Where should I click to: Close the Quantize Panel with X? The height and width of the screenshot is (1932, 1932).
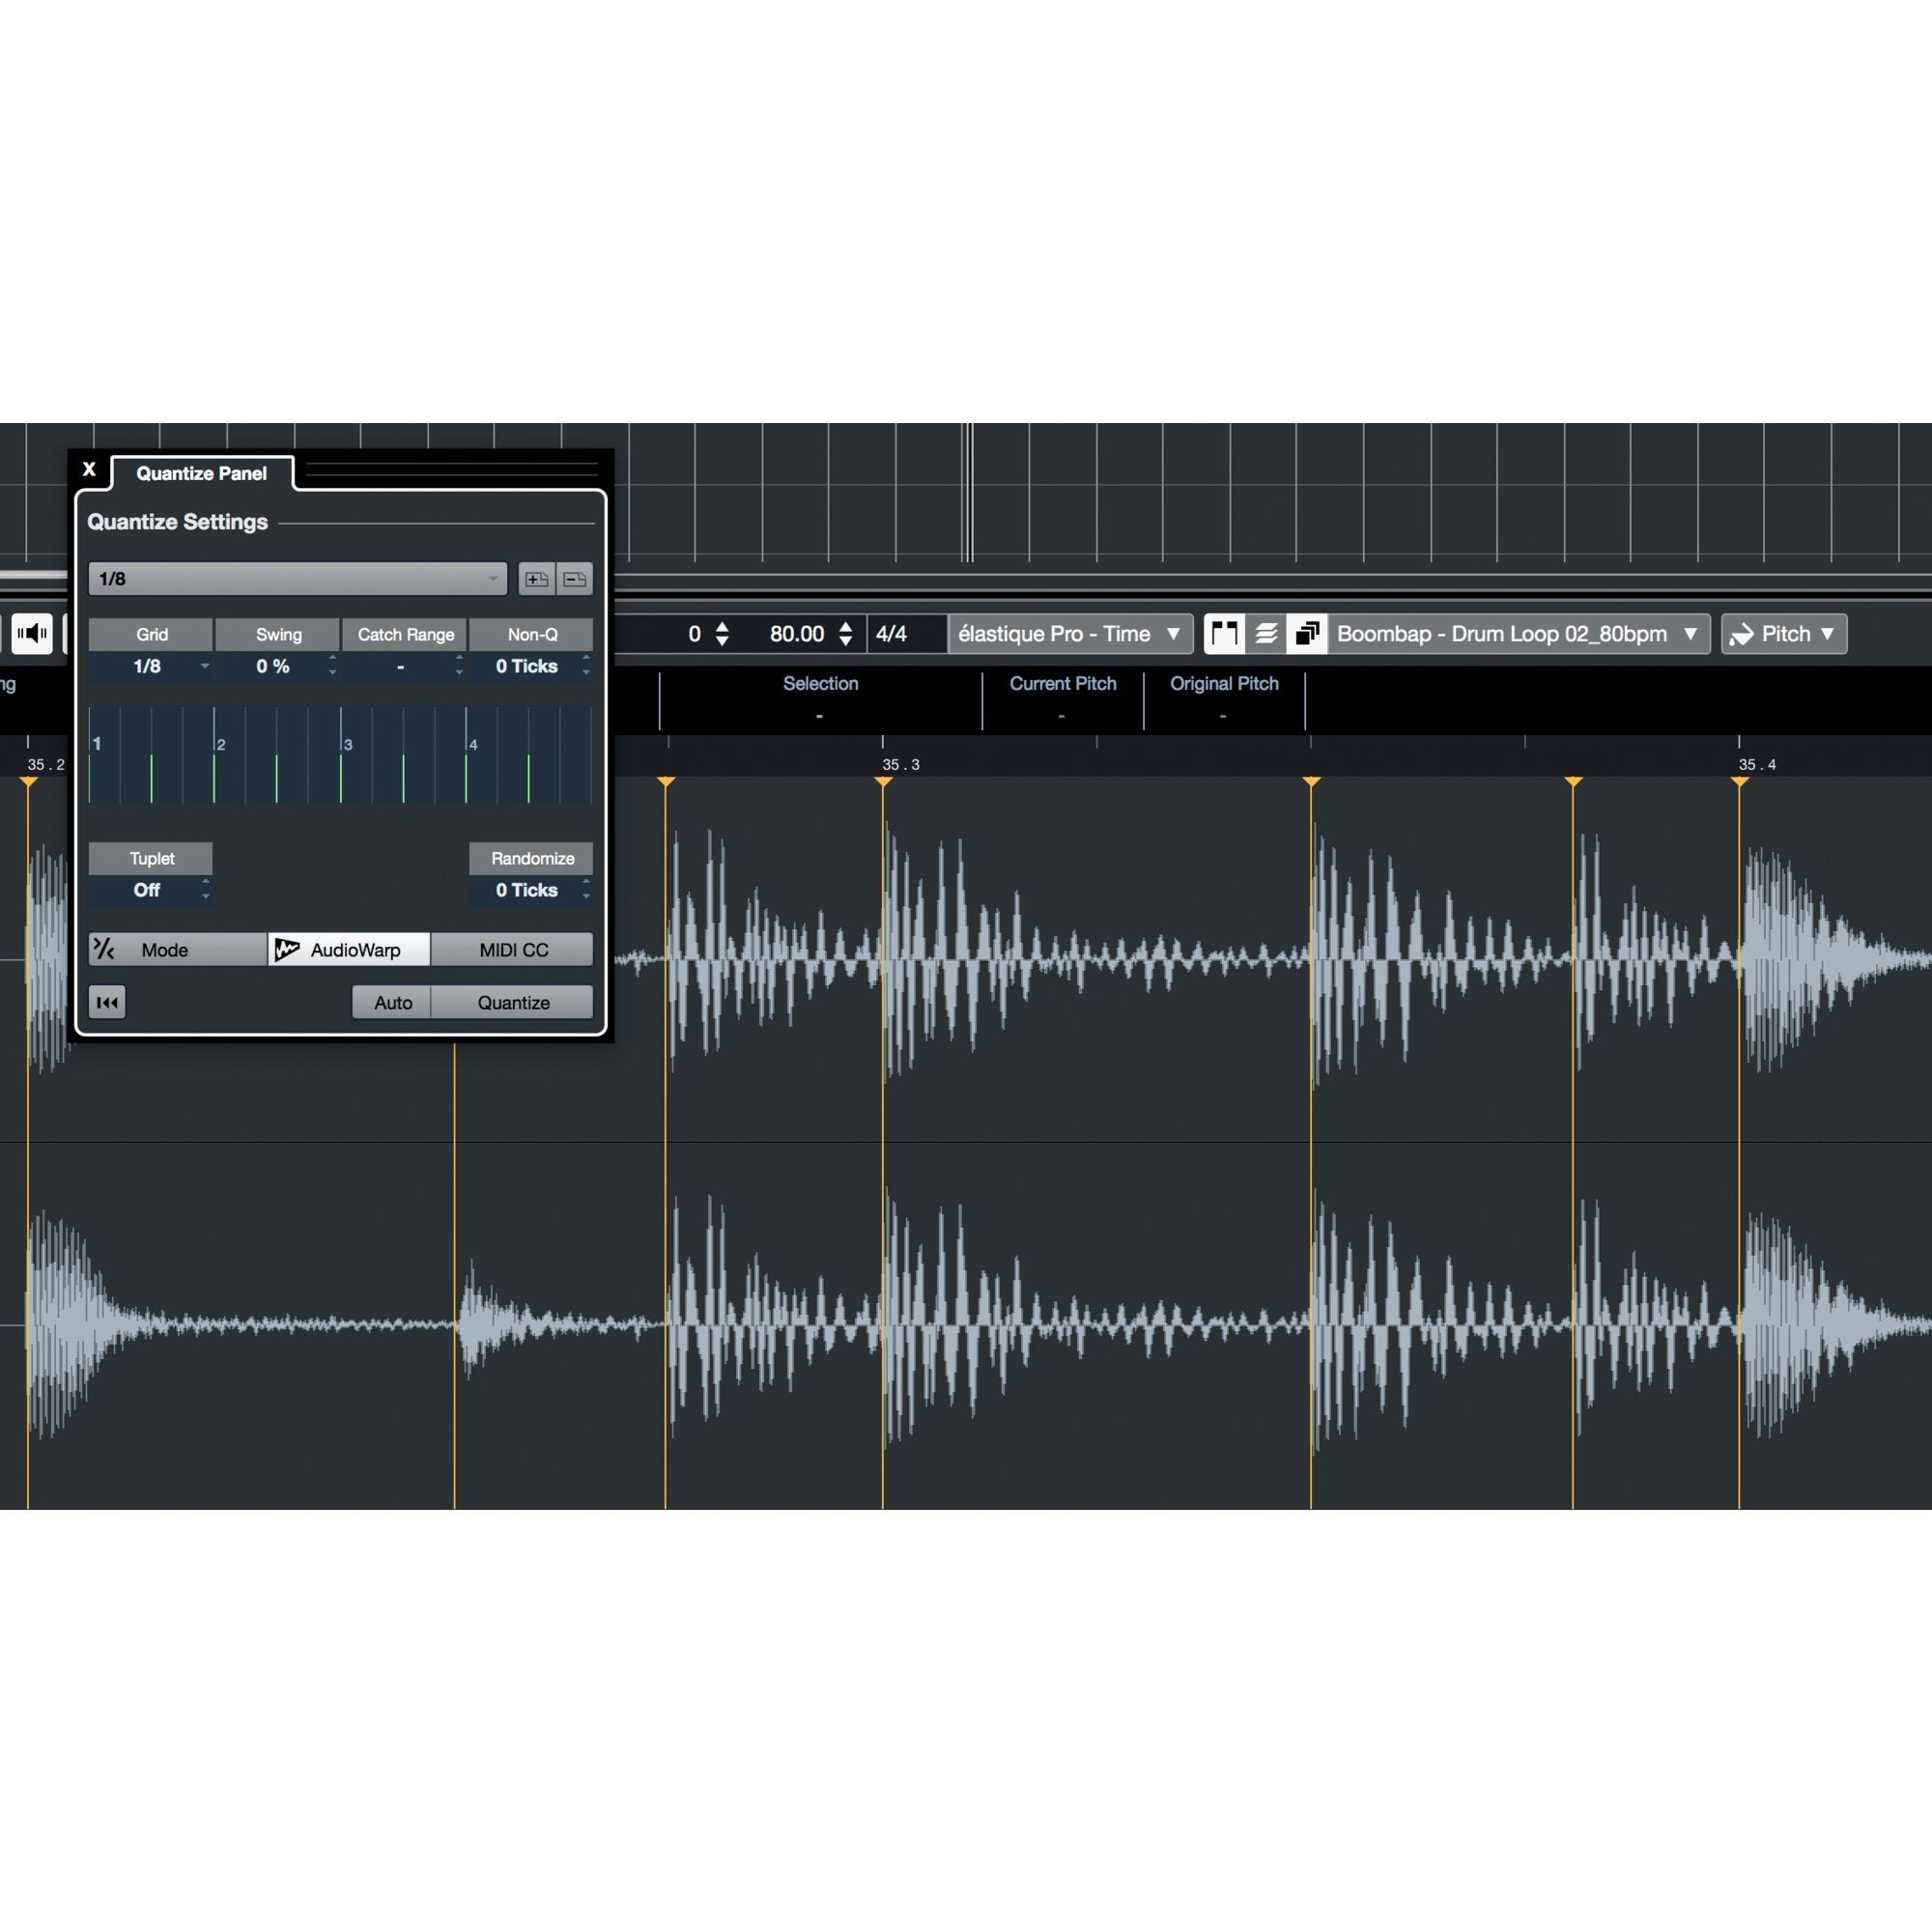coord(89,469)
